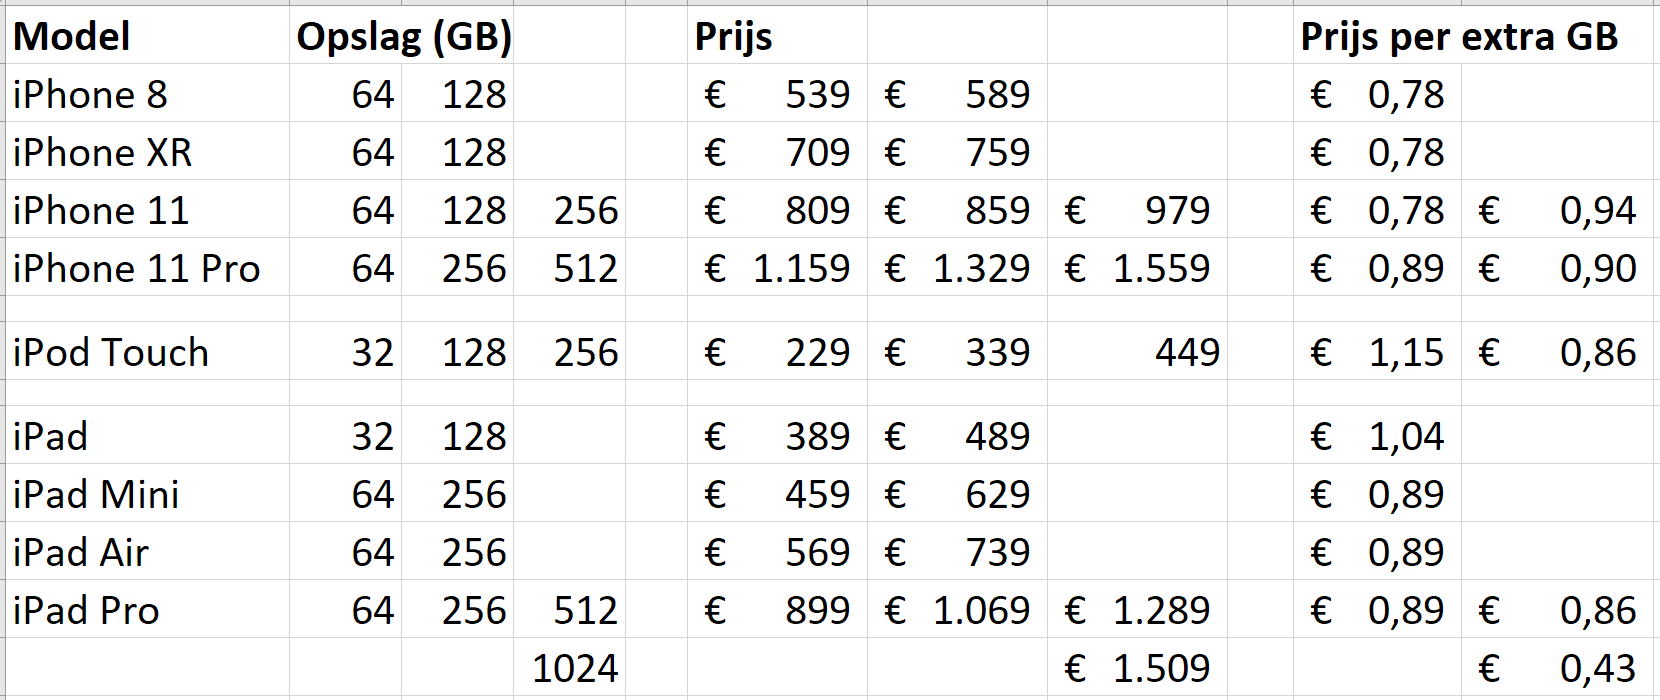Click the Opslag (GB) header cell
1660x700 pixels.
404,37
